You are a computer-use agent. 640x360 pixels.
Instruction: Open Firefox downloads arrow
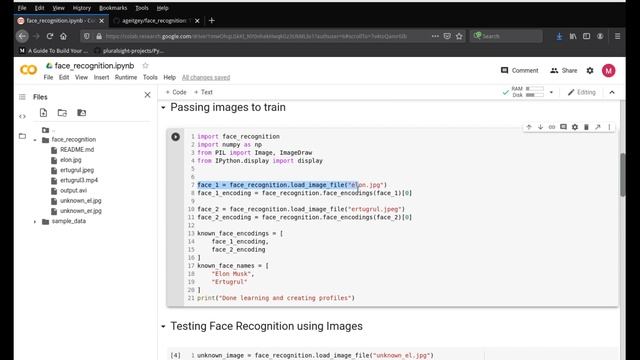click(559, 36)
